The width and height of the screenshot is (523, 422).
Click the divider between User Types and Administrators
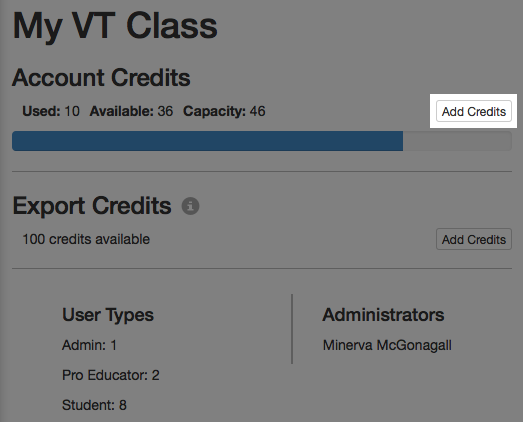click(x=292, y=329)
